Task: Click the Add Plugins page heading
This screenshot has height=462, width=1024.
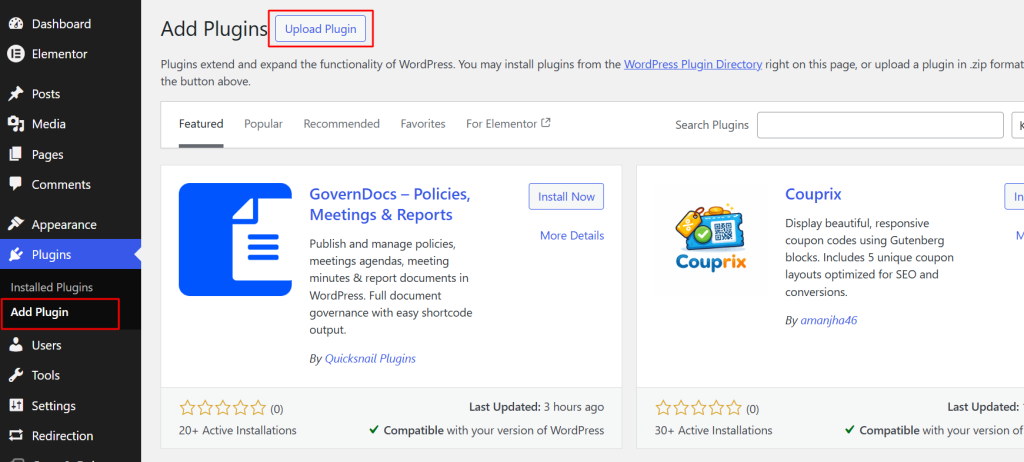Action: pos(214,29)
